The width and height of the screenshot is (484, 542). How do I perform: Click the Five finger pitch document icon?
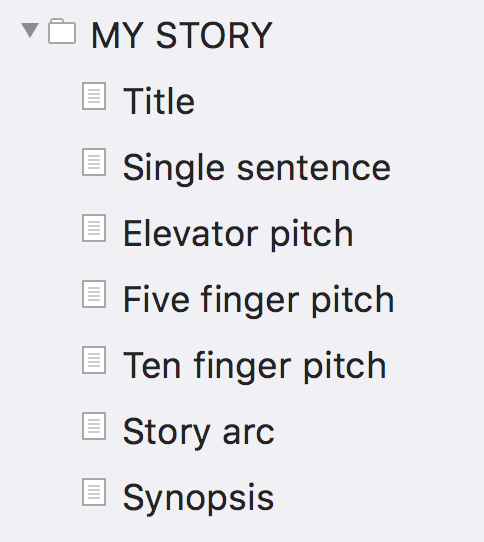coord(94,294)
